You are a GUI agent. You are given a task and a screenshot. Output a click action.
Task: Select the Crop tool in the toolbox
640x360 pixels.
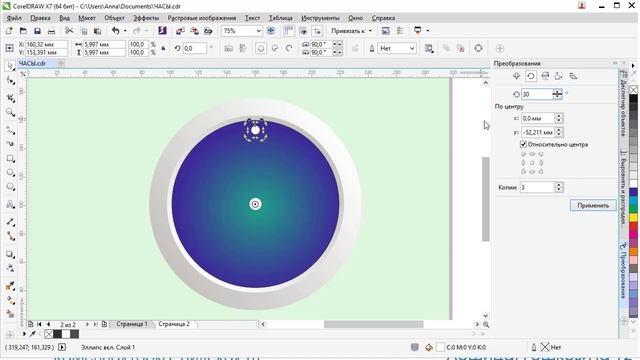10,98
